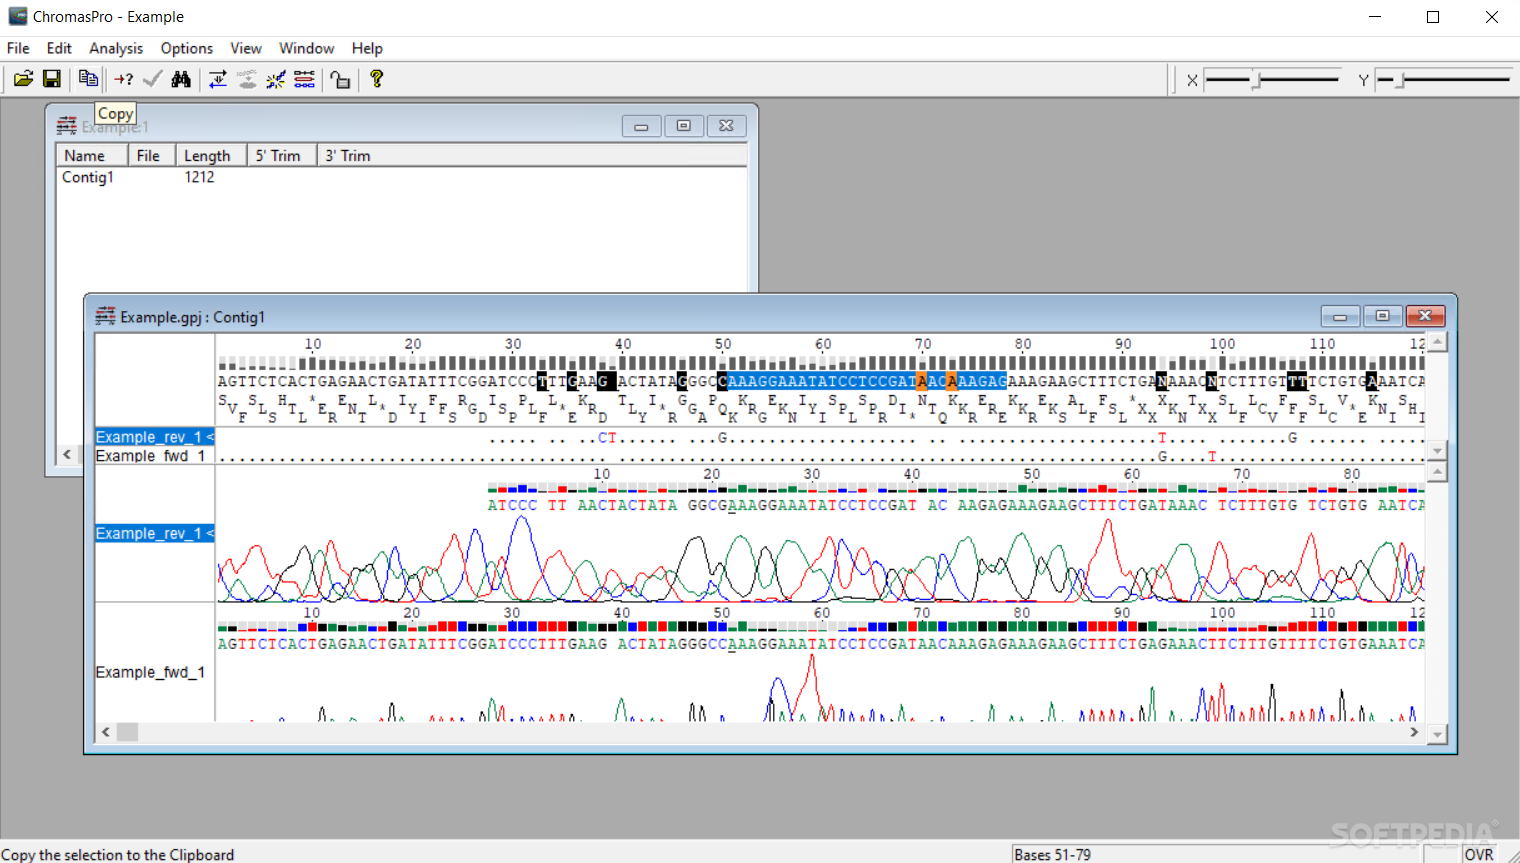The height and width of the screenshot is (863, 1520).
Task: Click the chromatogram pane scroll-up arrow
Action: (1437, 472)
